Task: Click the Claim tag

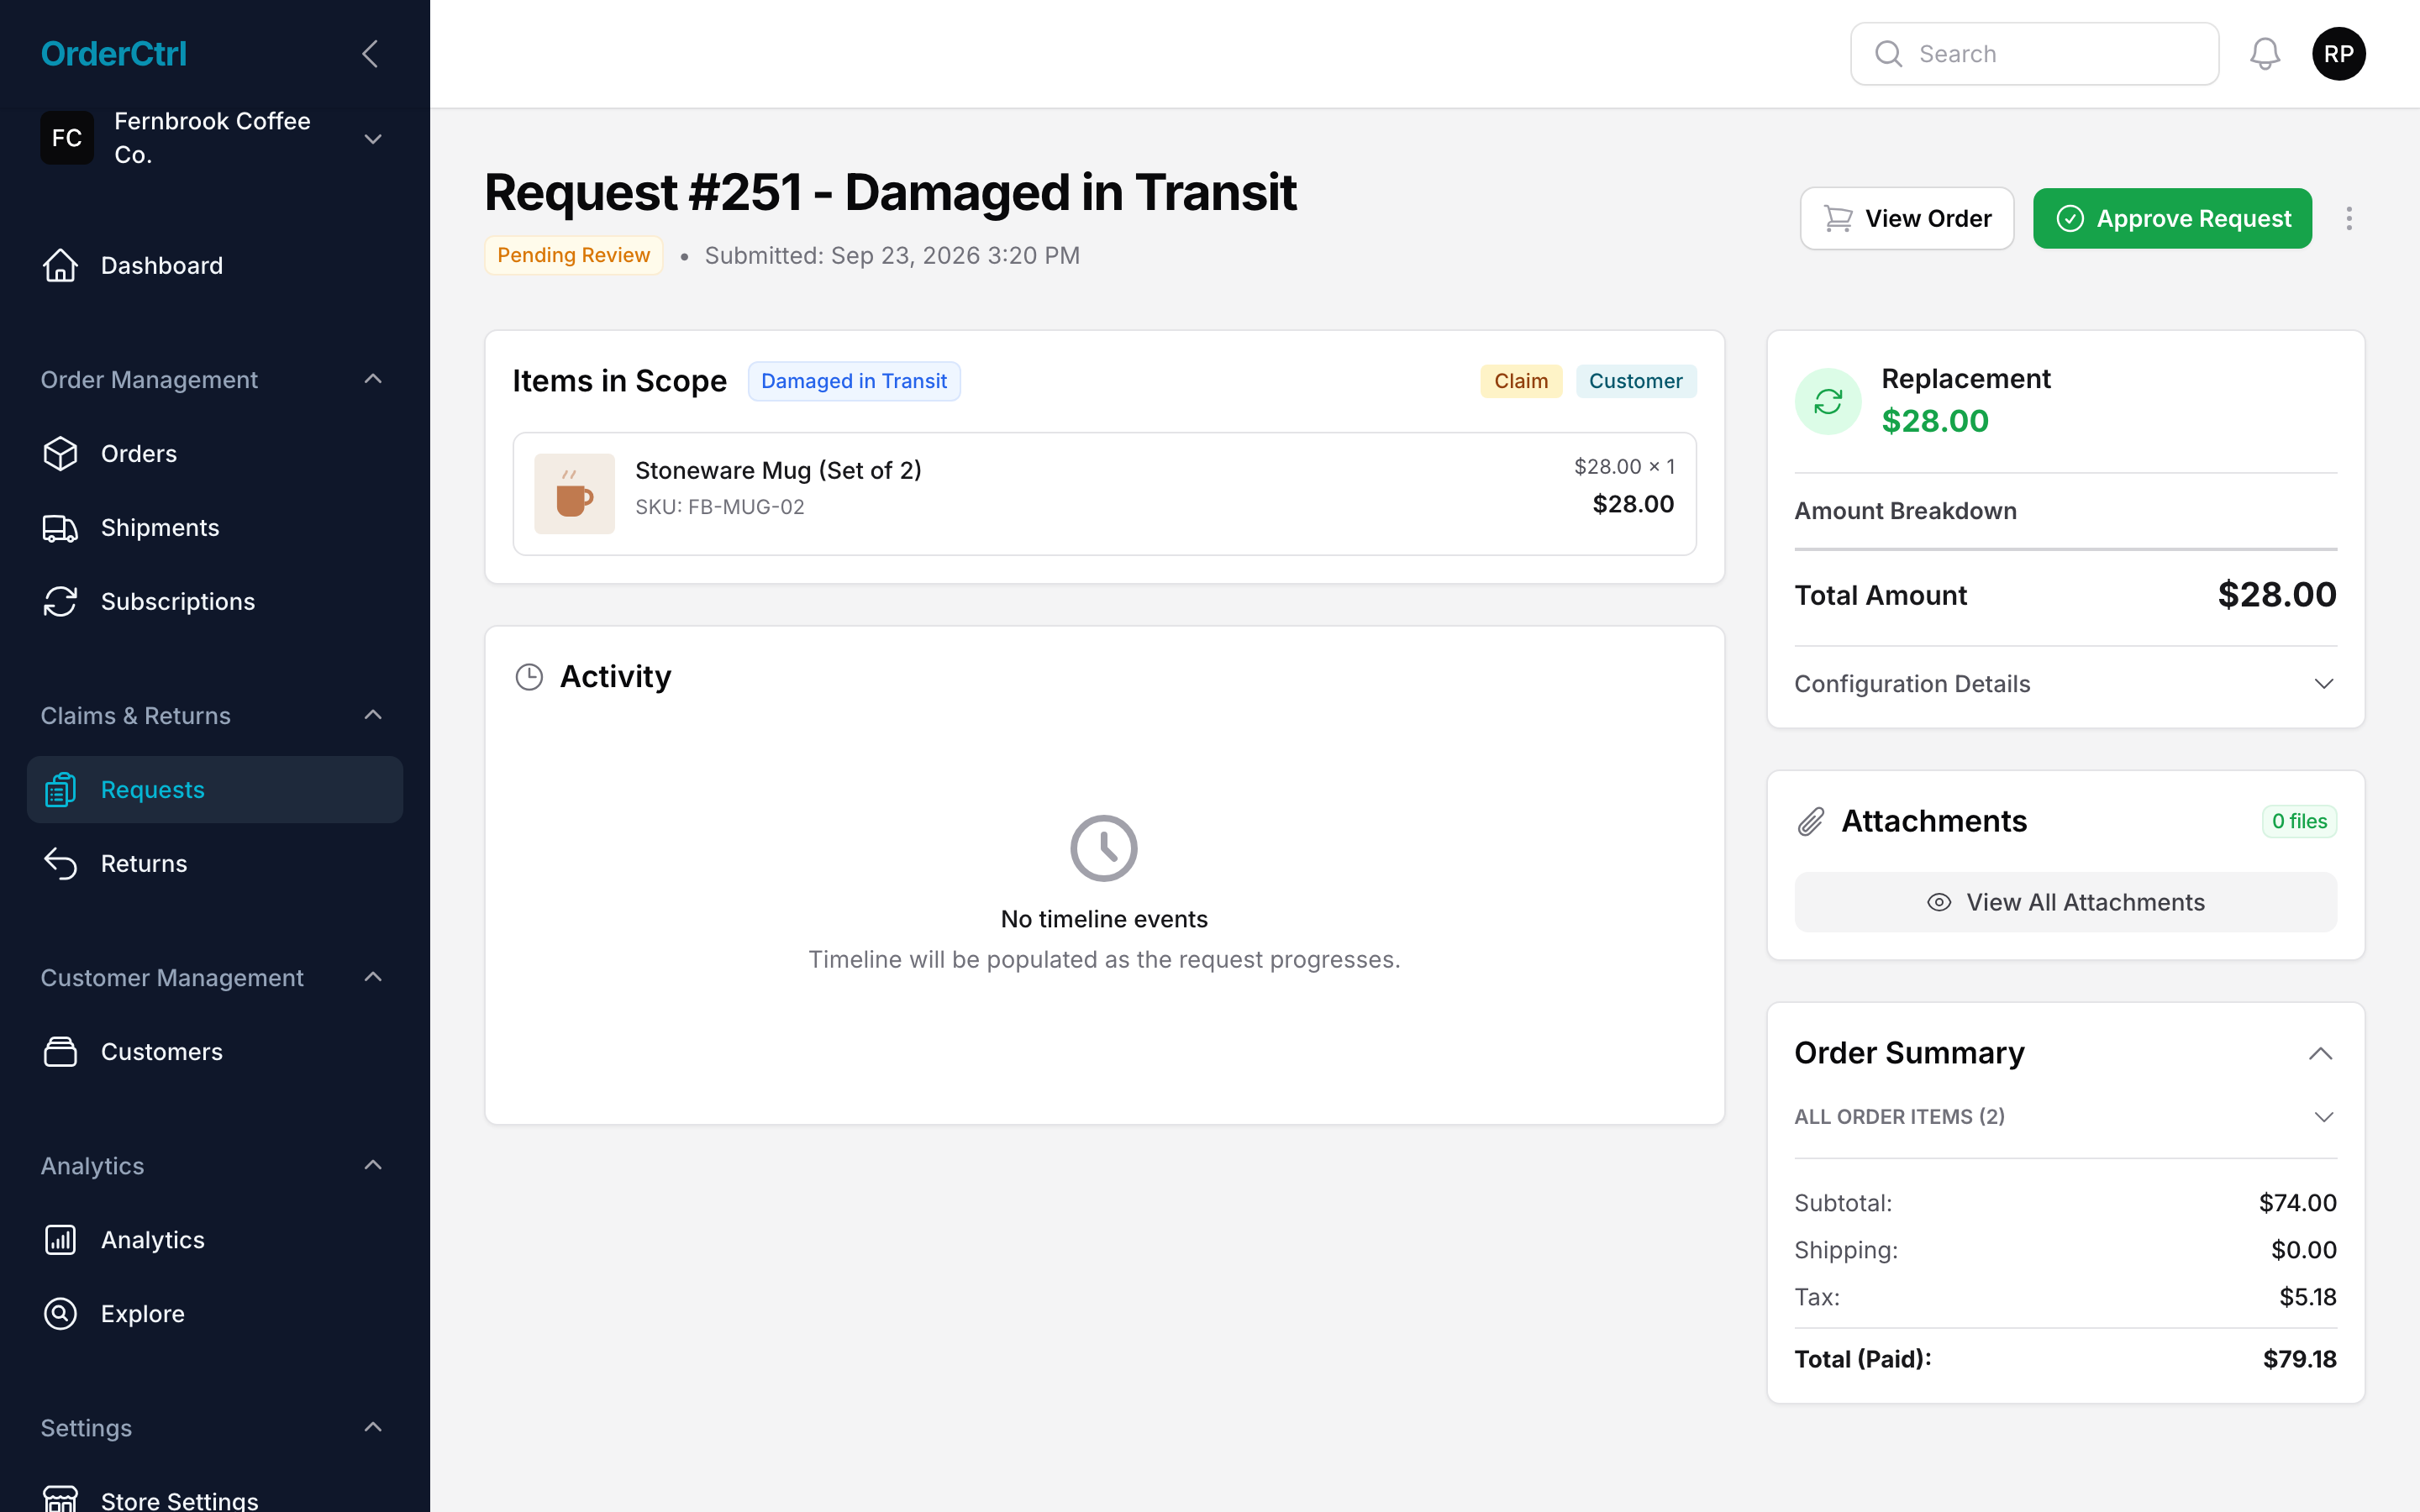Action: coord(1521,381)
